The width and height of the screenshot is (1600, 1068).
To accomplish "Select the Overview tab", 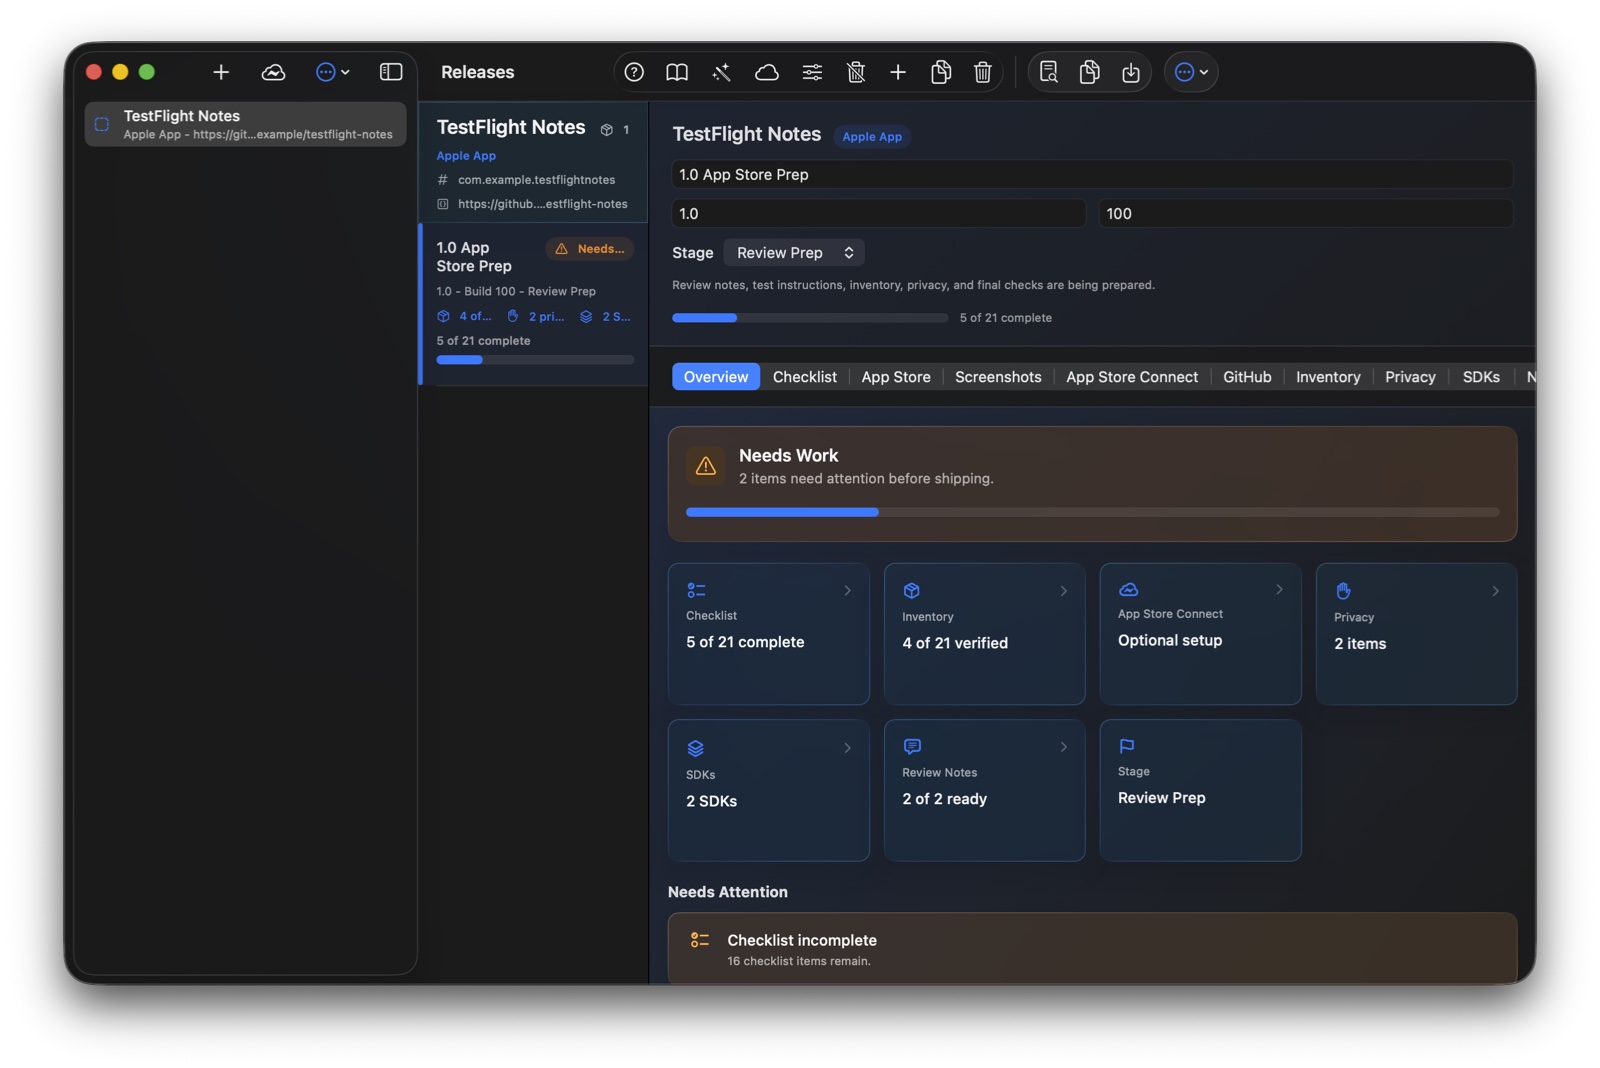I will pyautogui.click(x=716, y=377).
